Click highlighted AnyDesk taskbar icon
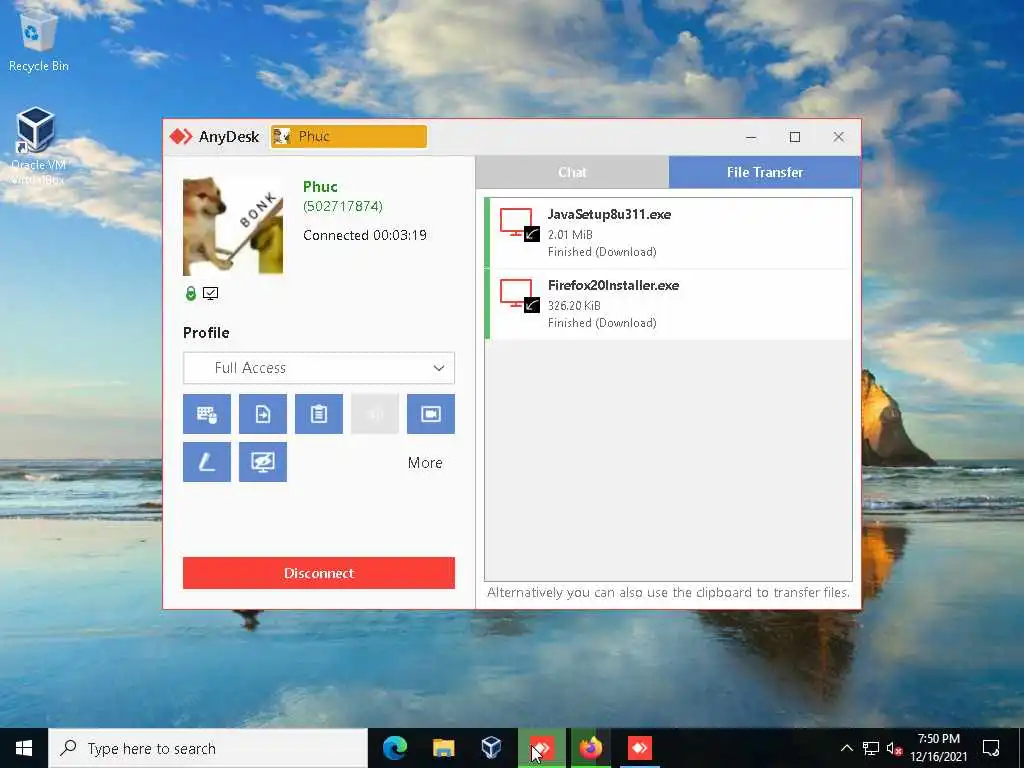The width and height of the screenshot is (1024, 768). (542, 748)
